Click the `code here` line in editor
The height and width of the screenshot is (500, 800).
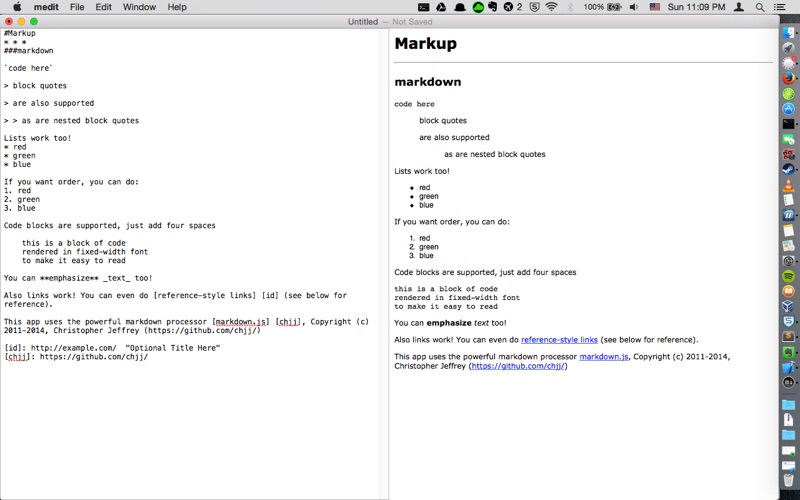pos(29,68)
